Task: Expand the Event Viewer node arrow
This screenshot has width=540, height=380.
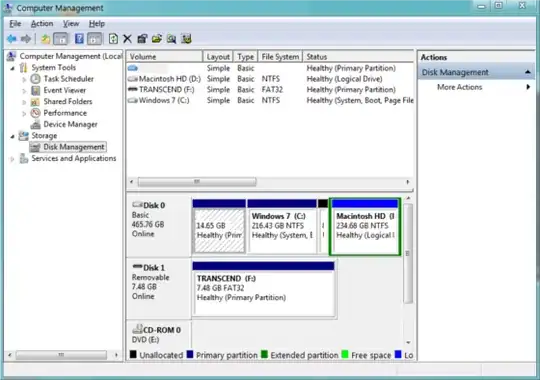Action: (24, 91)
